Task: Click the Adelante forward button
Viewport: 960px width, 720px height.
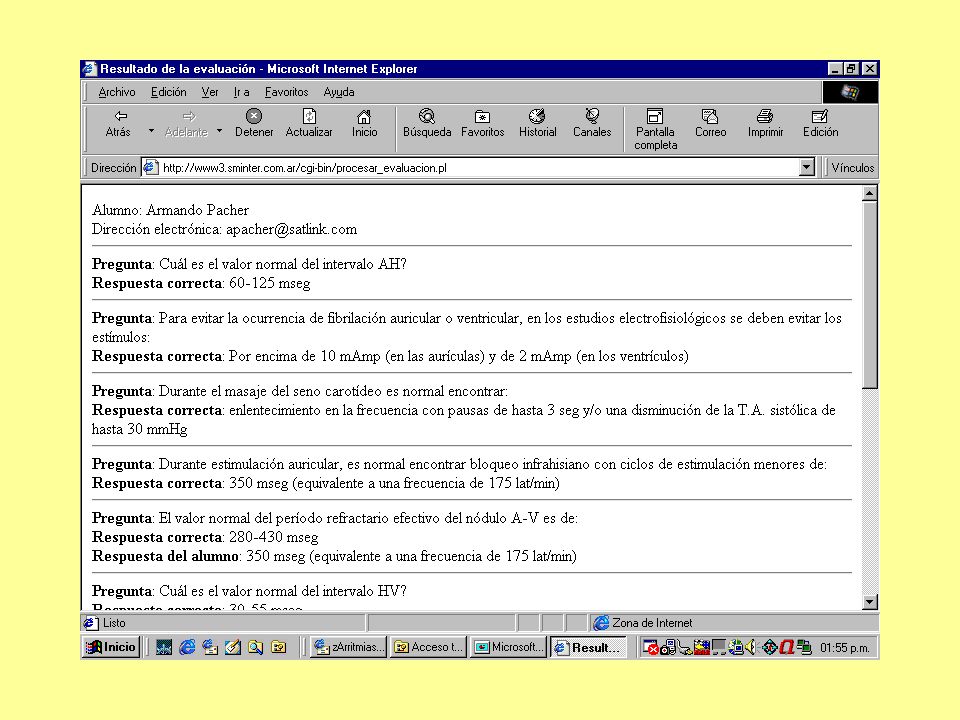Action: coord(187,124)
